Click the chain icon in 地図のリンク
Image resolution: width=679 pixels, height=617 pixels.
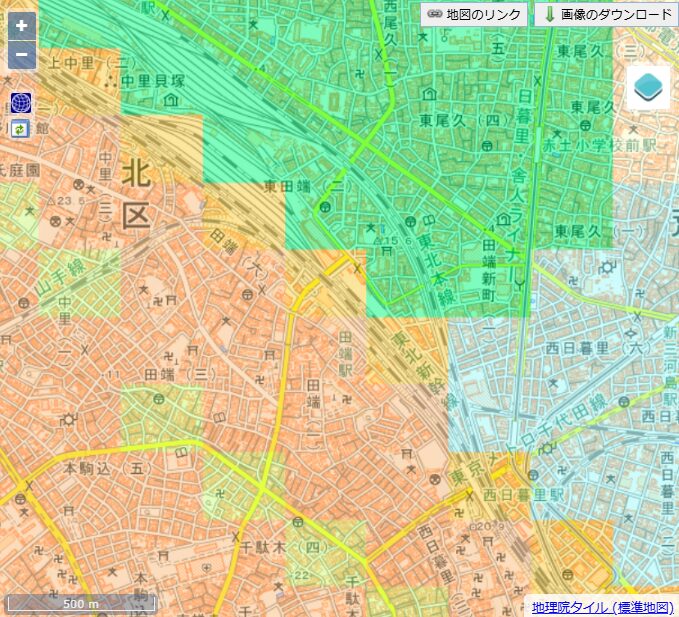pyautogui.click(x=434, y=14)
